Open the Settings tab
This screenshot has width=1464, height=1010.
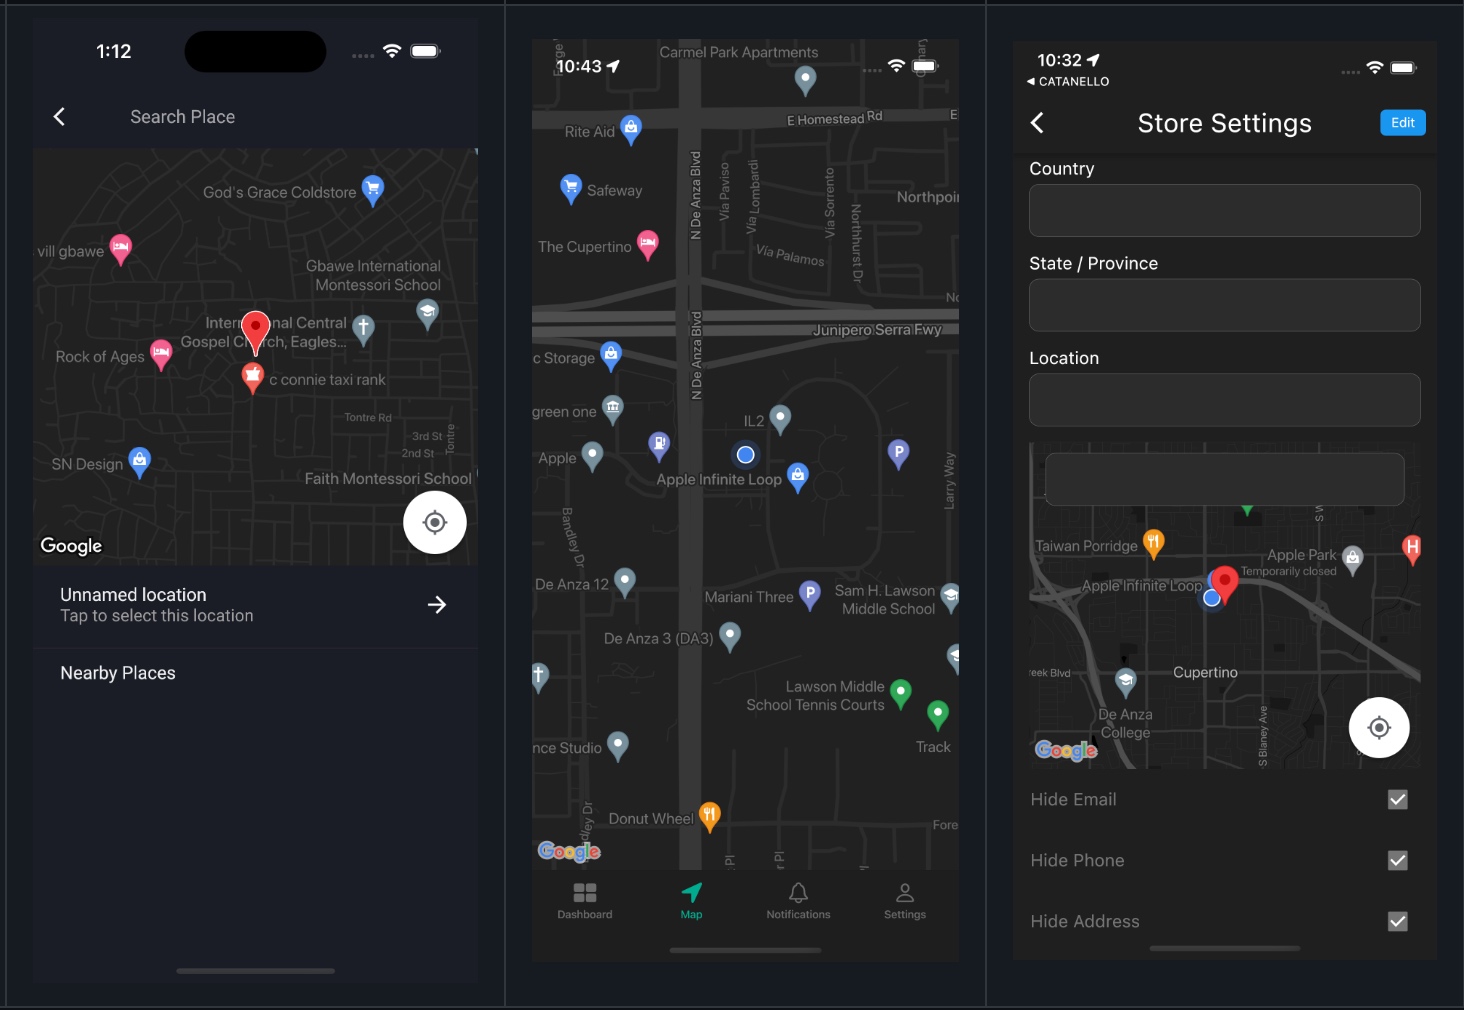[905, 900]
